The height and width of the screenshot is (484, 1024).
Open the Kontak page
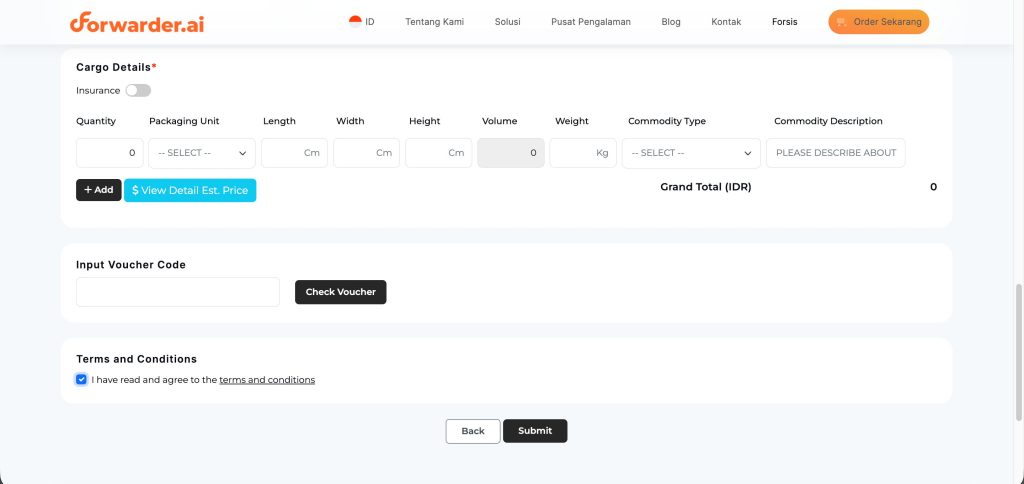(x=726, y=22)
